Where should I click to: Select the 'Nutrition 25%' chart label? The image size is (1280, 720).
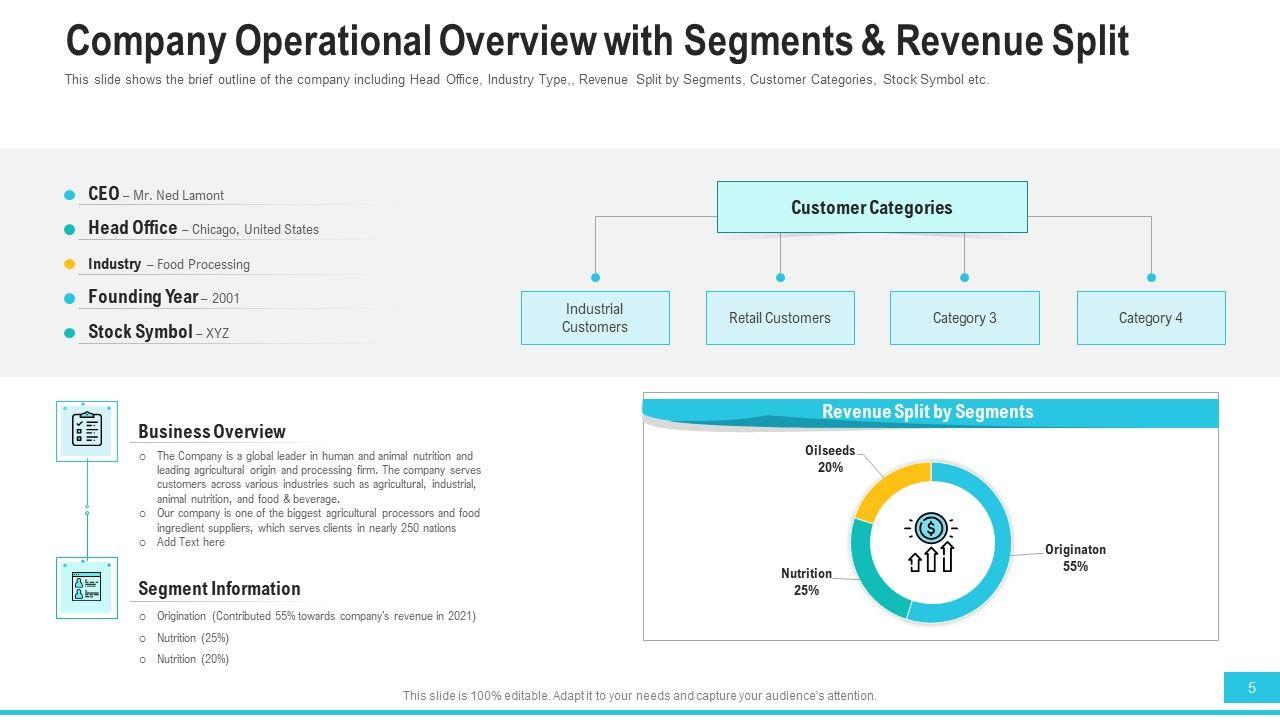click(806, 582)
